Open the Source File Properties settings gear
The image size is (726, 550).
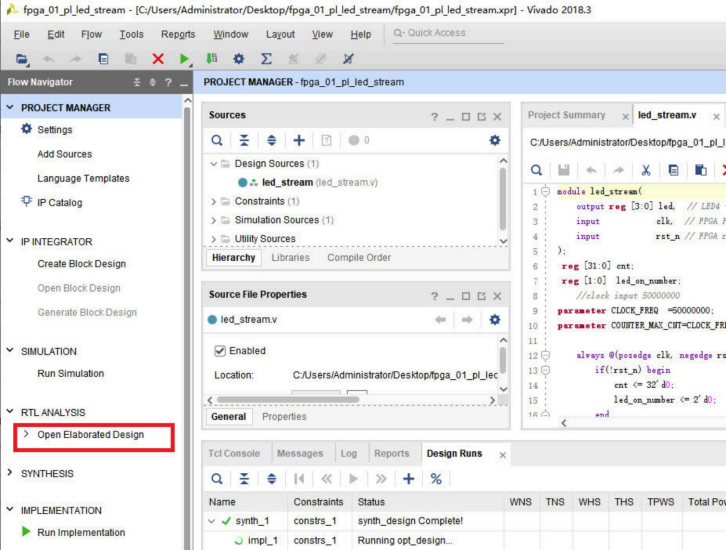(494, 320)
